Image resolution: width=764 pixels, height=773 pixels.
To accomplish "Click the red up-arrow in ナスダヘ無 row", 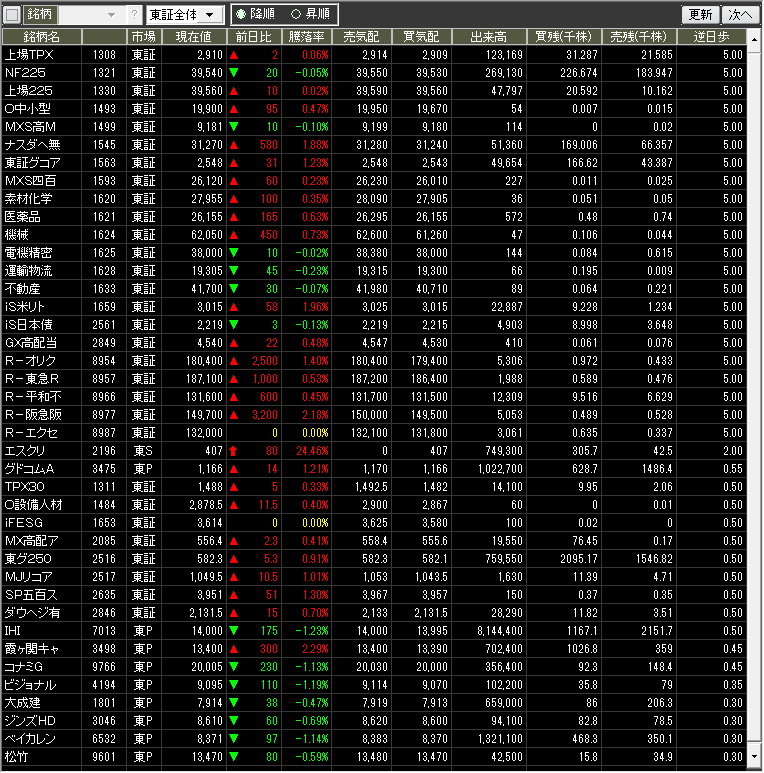I will pos(234,145).
